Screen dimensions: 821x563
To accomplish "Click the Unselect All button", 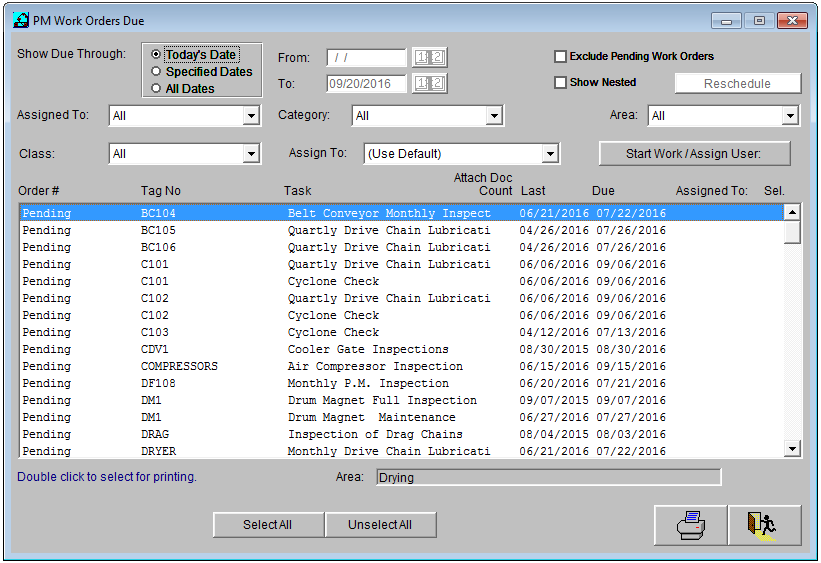I will coord(381,525).
